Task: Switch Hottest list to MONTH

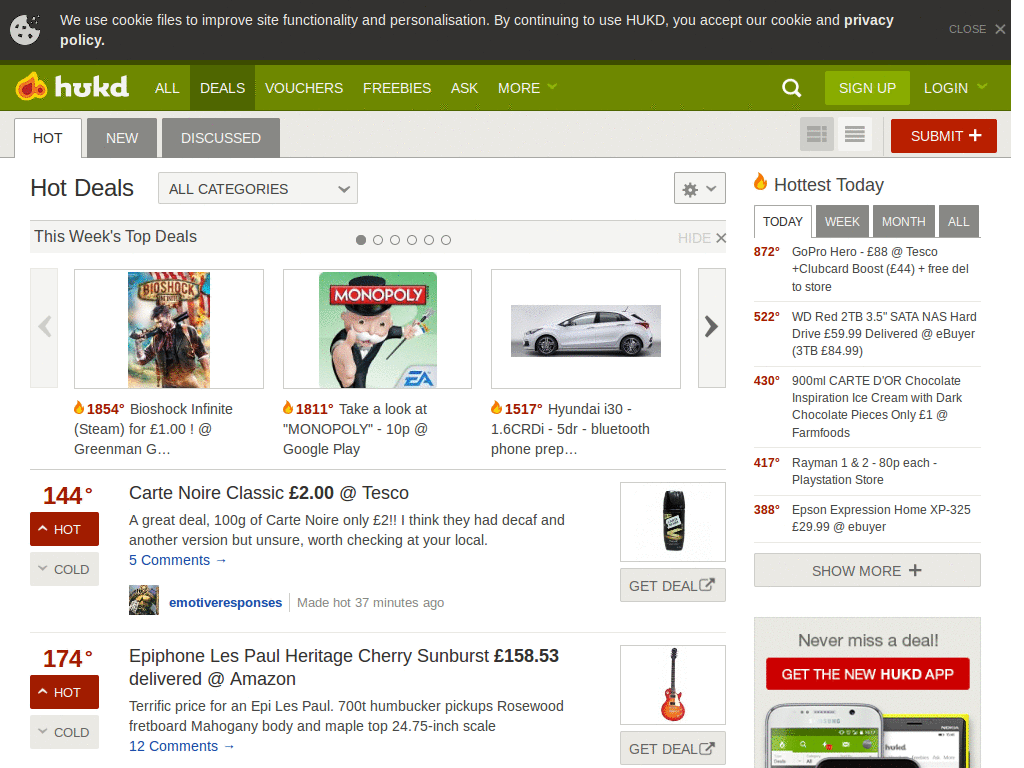Action: tap(904, 222)
